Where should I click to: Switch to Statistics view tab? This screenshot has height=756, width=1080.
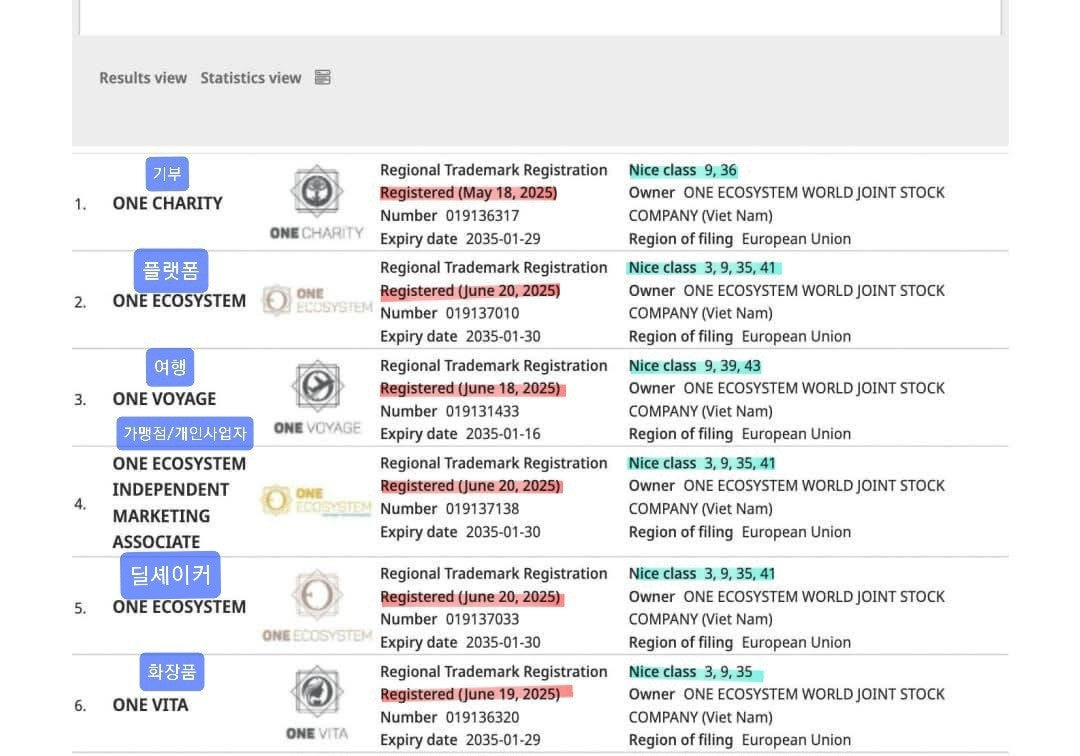(x=251, y=78)
